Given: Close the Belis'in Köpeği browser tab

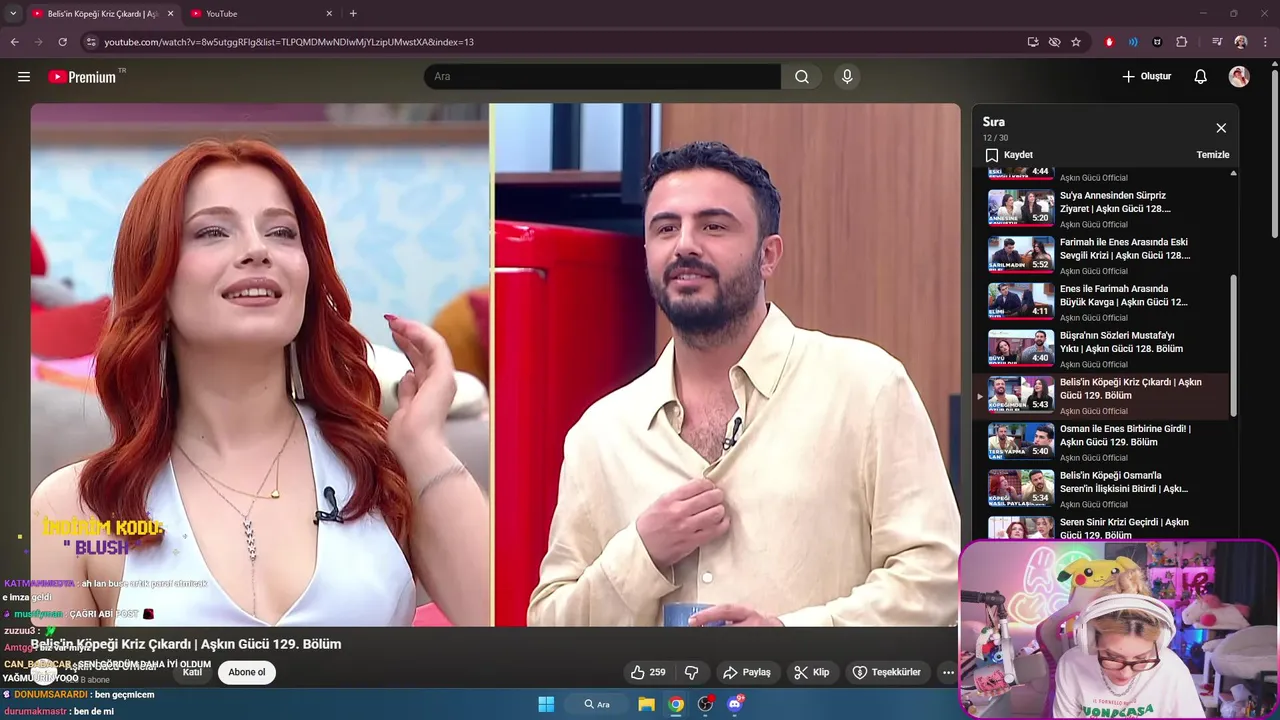Looking at the screenshot, I should tap(170, 14).
